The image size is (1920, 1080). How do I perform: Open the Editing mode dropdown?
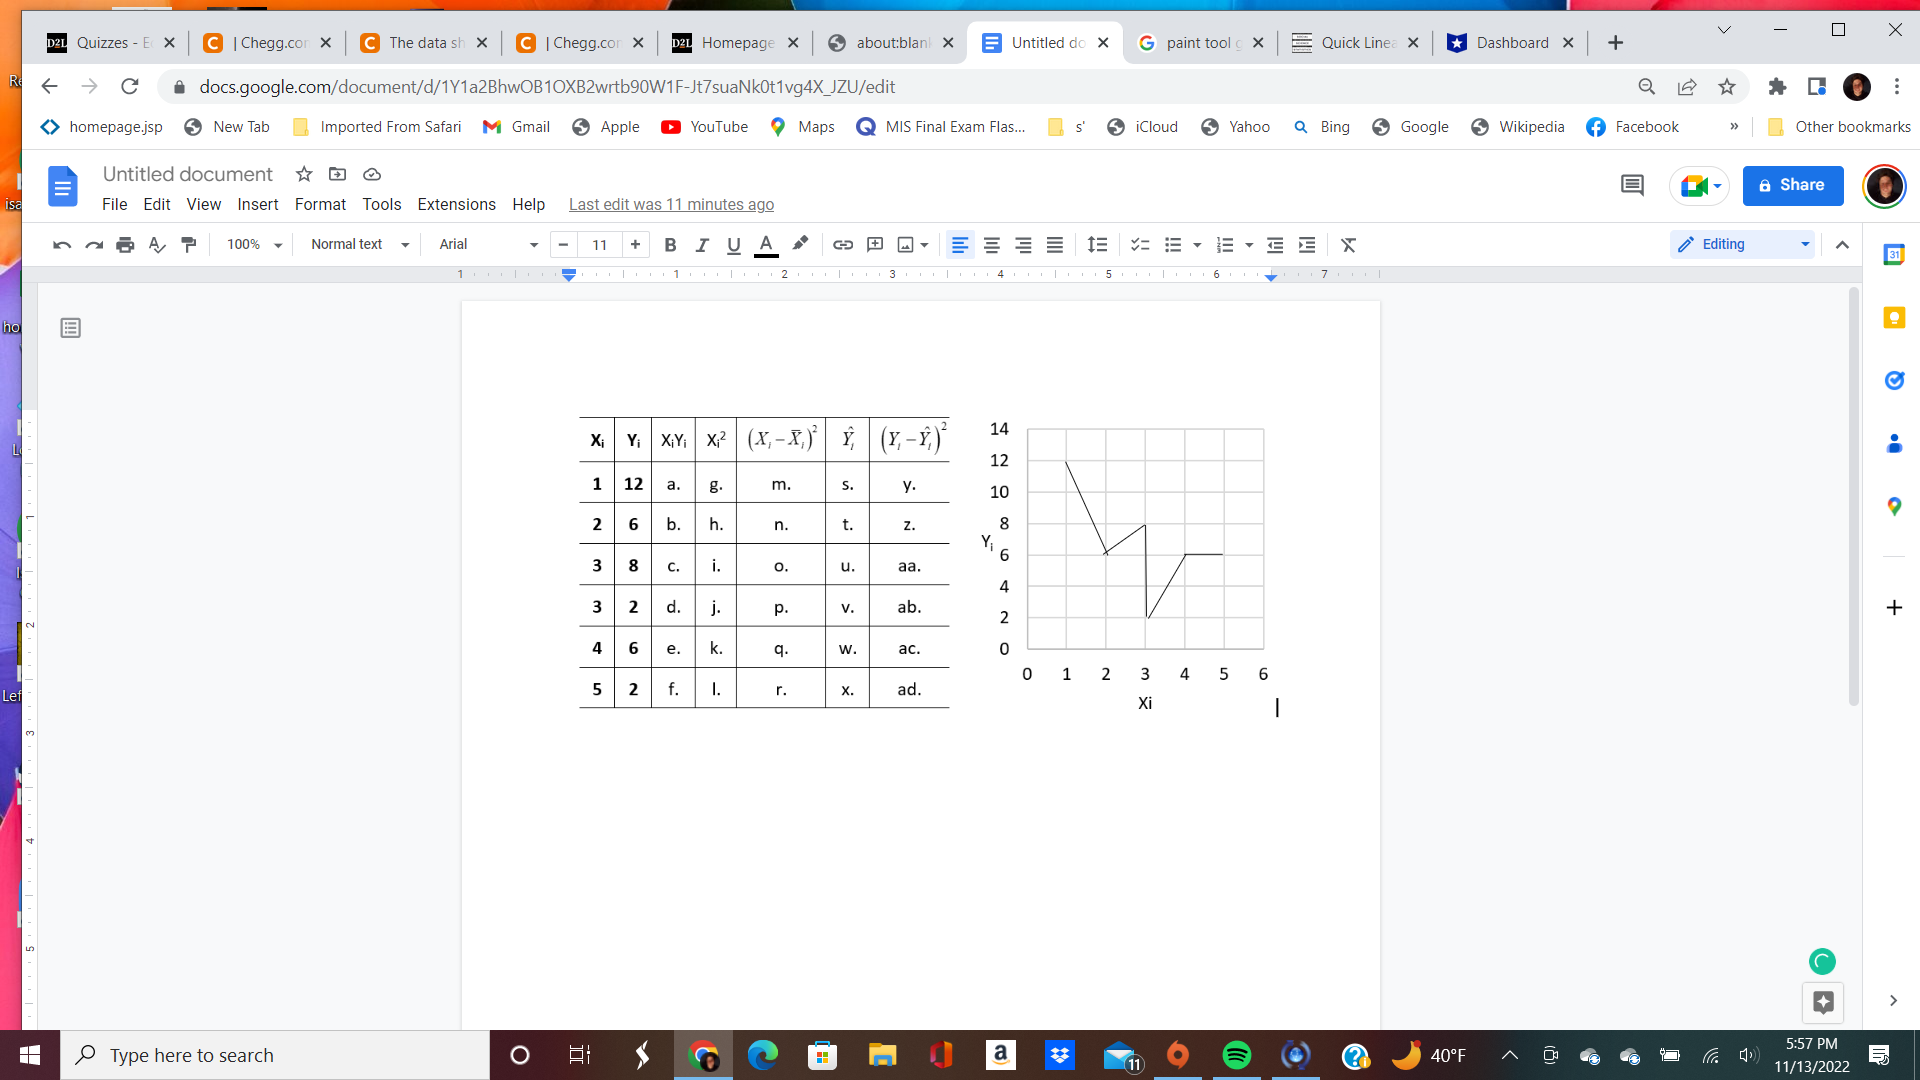[1741, 244]
